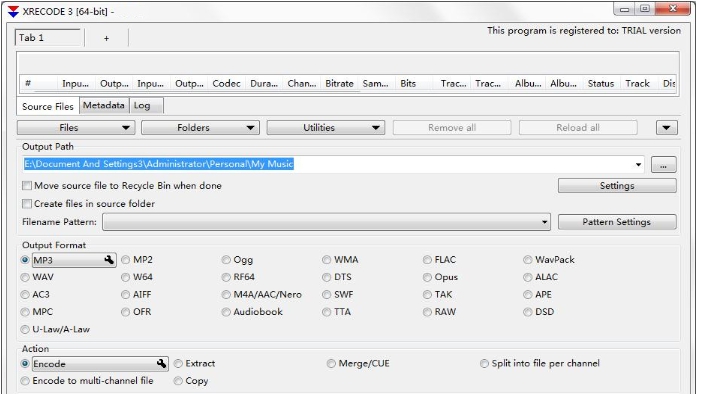Select SWF output format
The width and height of the screenshot is (701, 394).
pyautogui.click(x=327, y=295)
